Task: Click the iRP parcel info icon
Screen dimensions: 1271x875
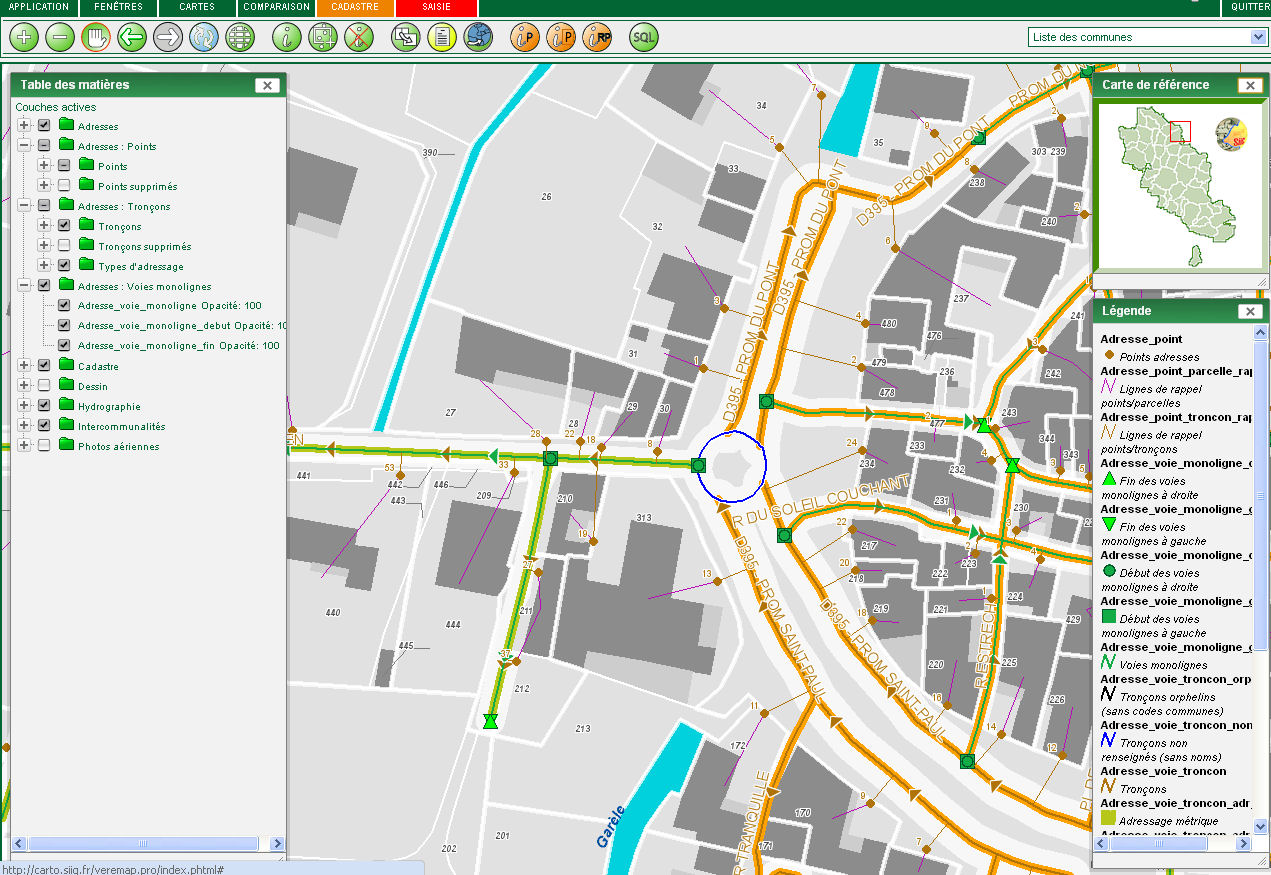Action: [x=599, y=39]
